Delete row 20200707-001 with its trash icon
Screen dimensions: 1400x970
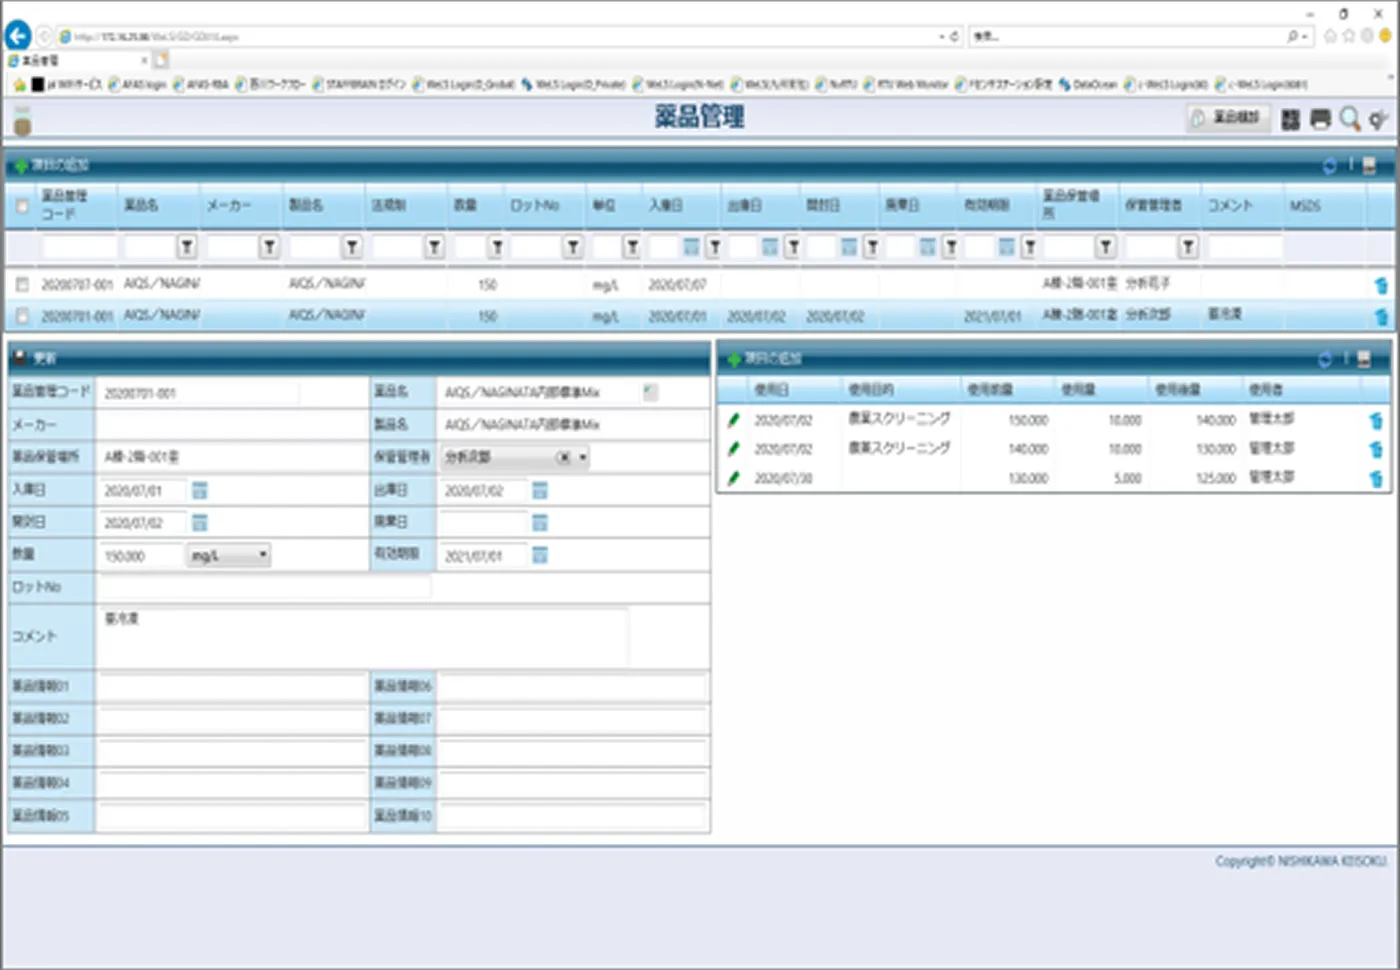tap(1381, 286)
